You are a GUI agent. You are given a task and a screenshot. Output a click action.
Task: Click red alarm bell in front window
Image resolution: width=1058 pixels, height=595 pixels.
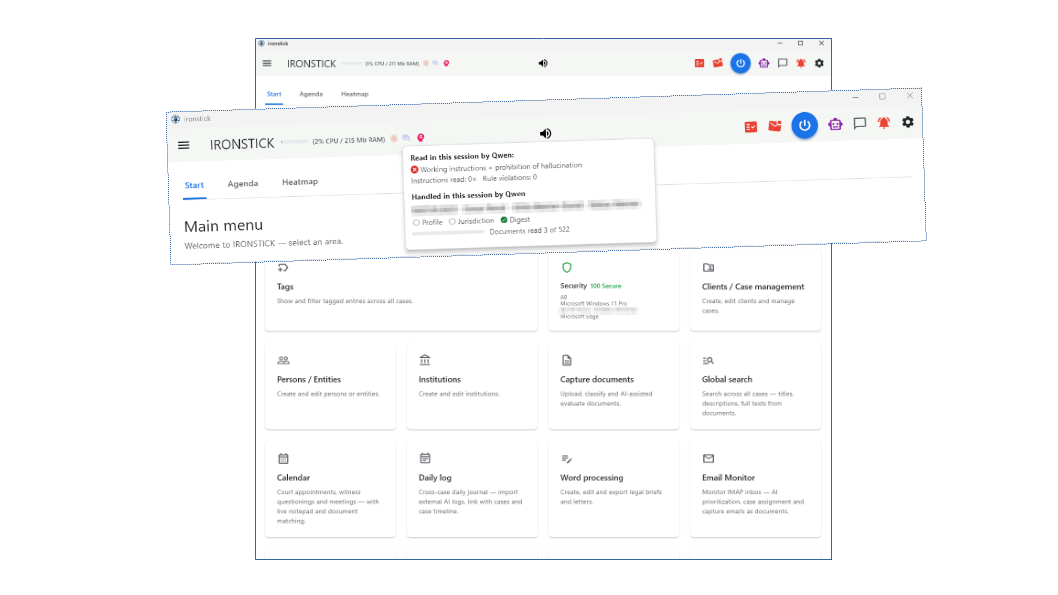(x=884, y=123)
